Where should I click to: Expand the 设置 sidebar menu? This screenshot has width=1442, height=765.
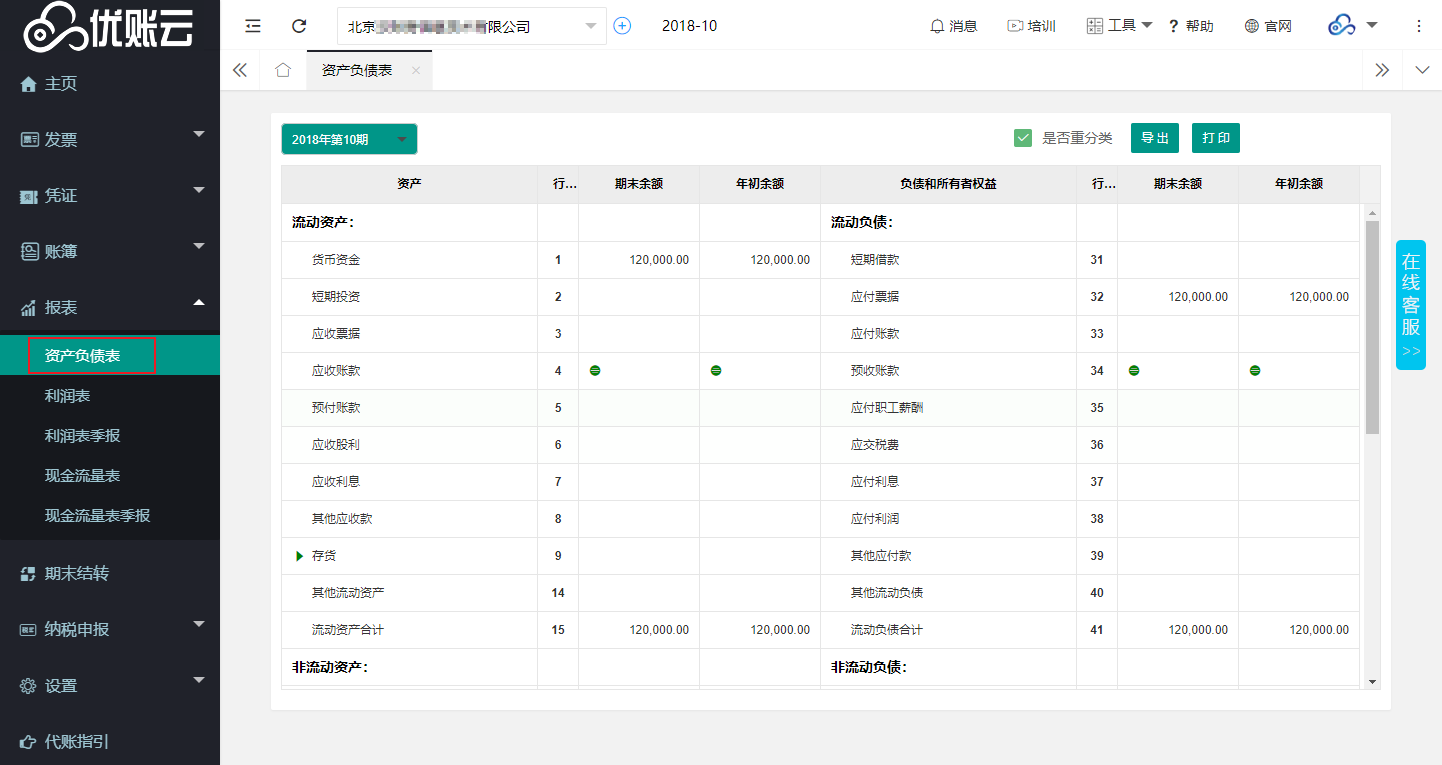tap(110, 685)
